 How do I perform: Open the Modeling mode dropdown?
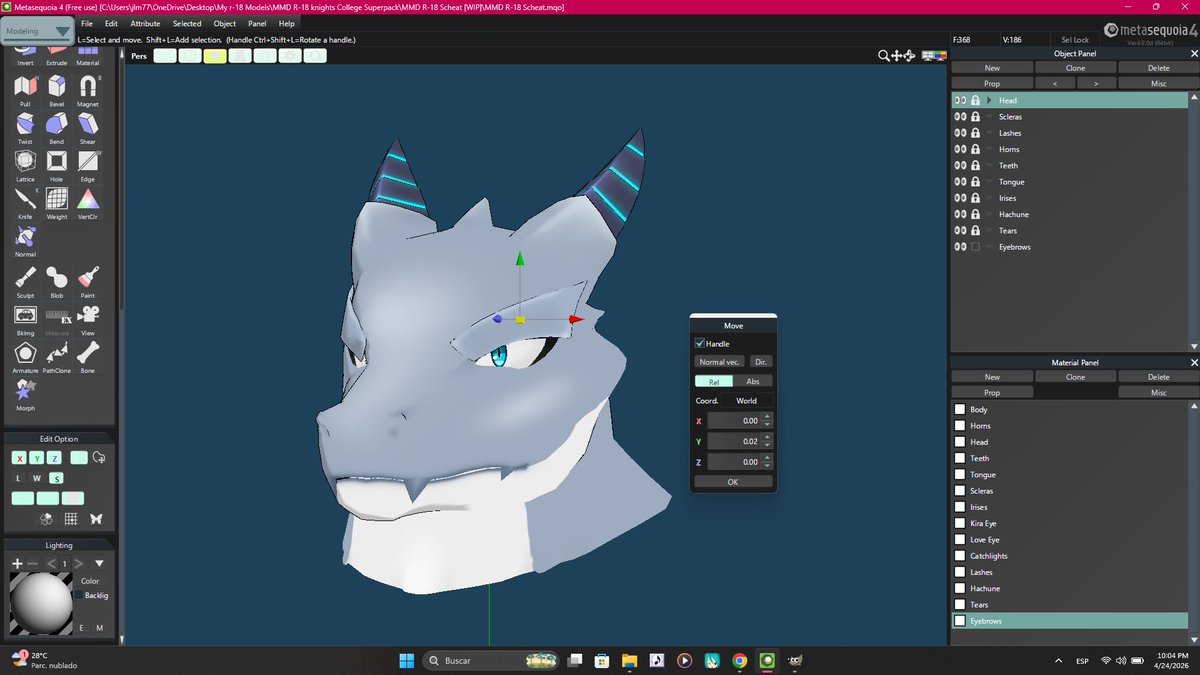click(37, 31)
